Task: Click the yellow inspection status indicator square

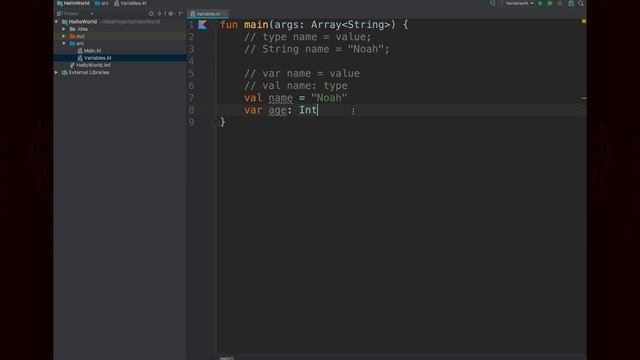Action: (584, 21)
